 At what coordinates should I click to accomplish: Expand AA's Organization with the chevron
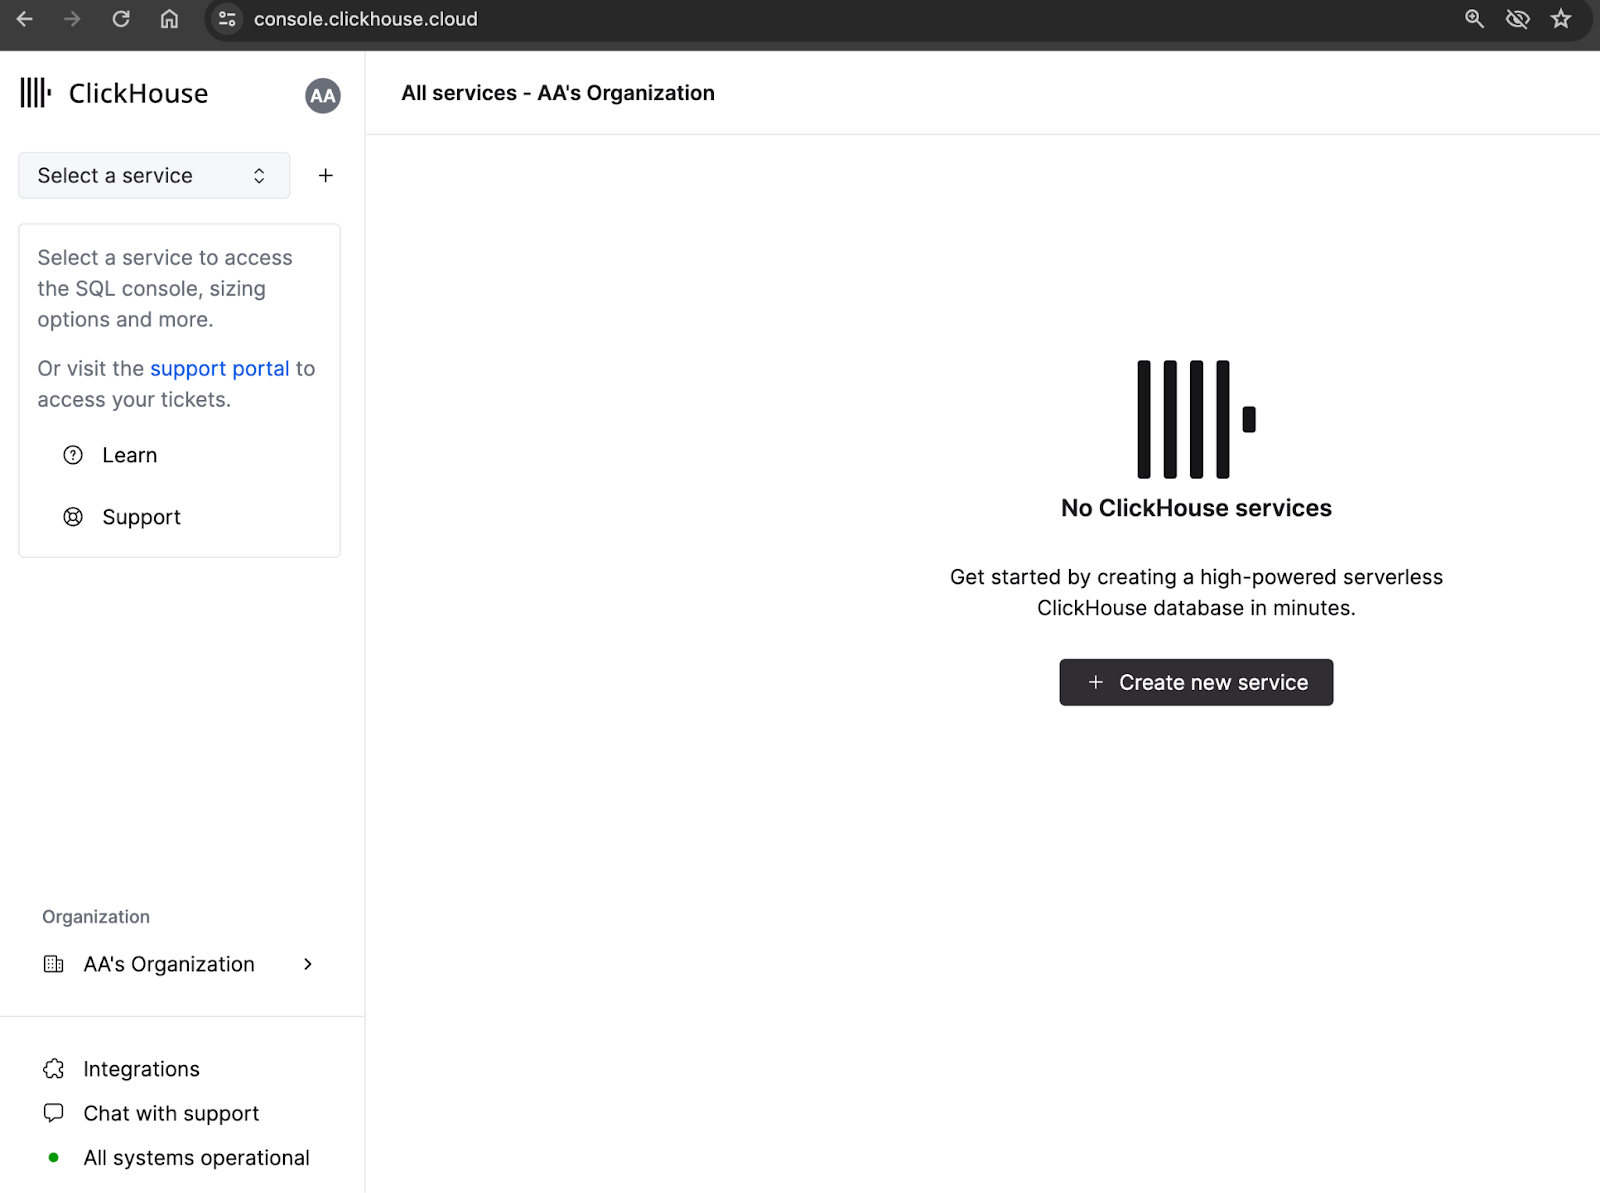[307, 964]
